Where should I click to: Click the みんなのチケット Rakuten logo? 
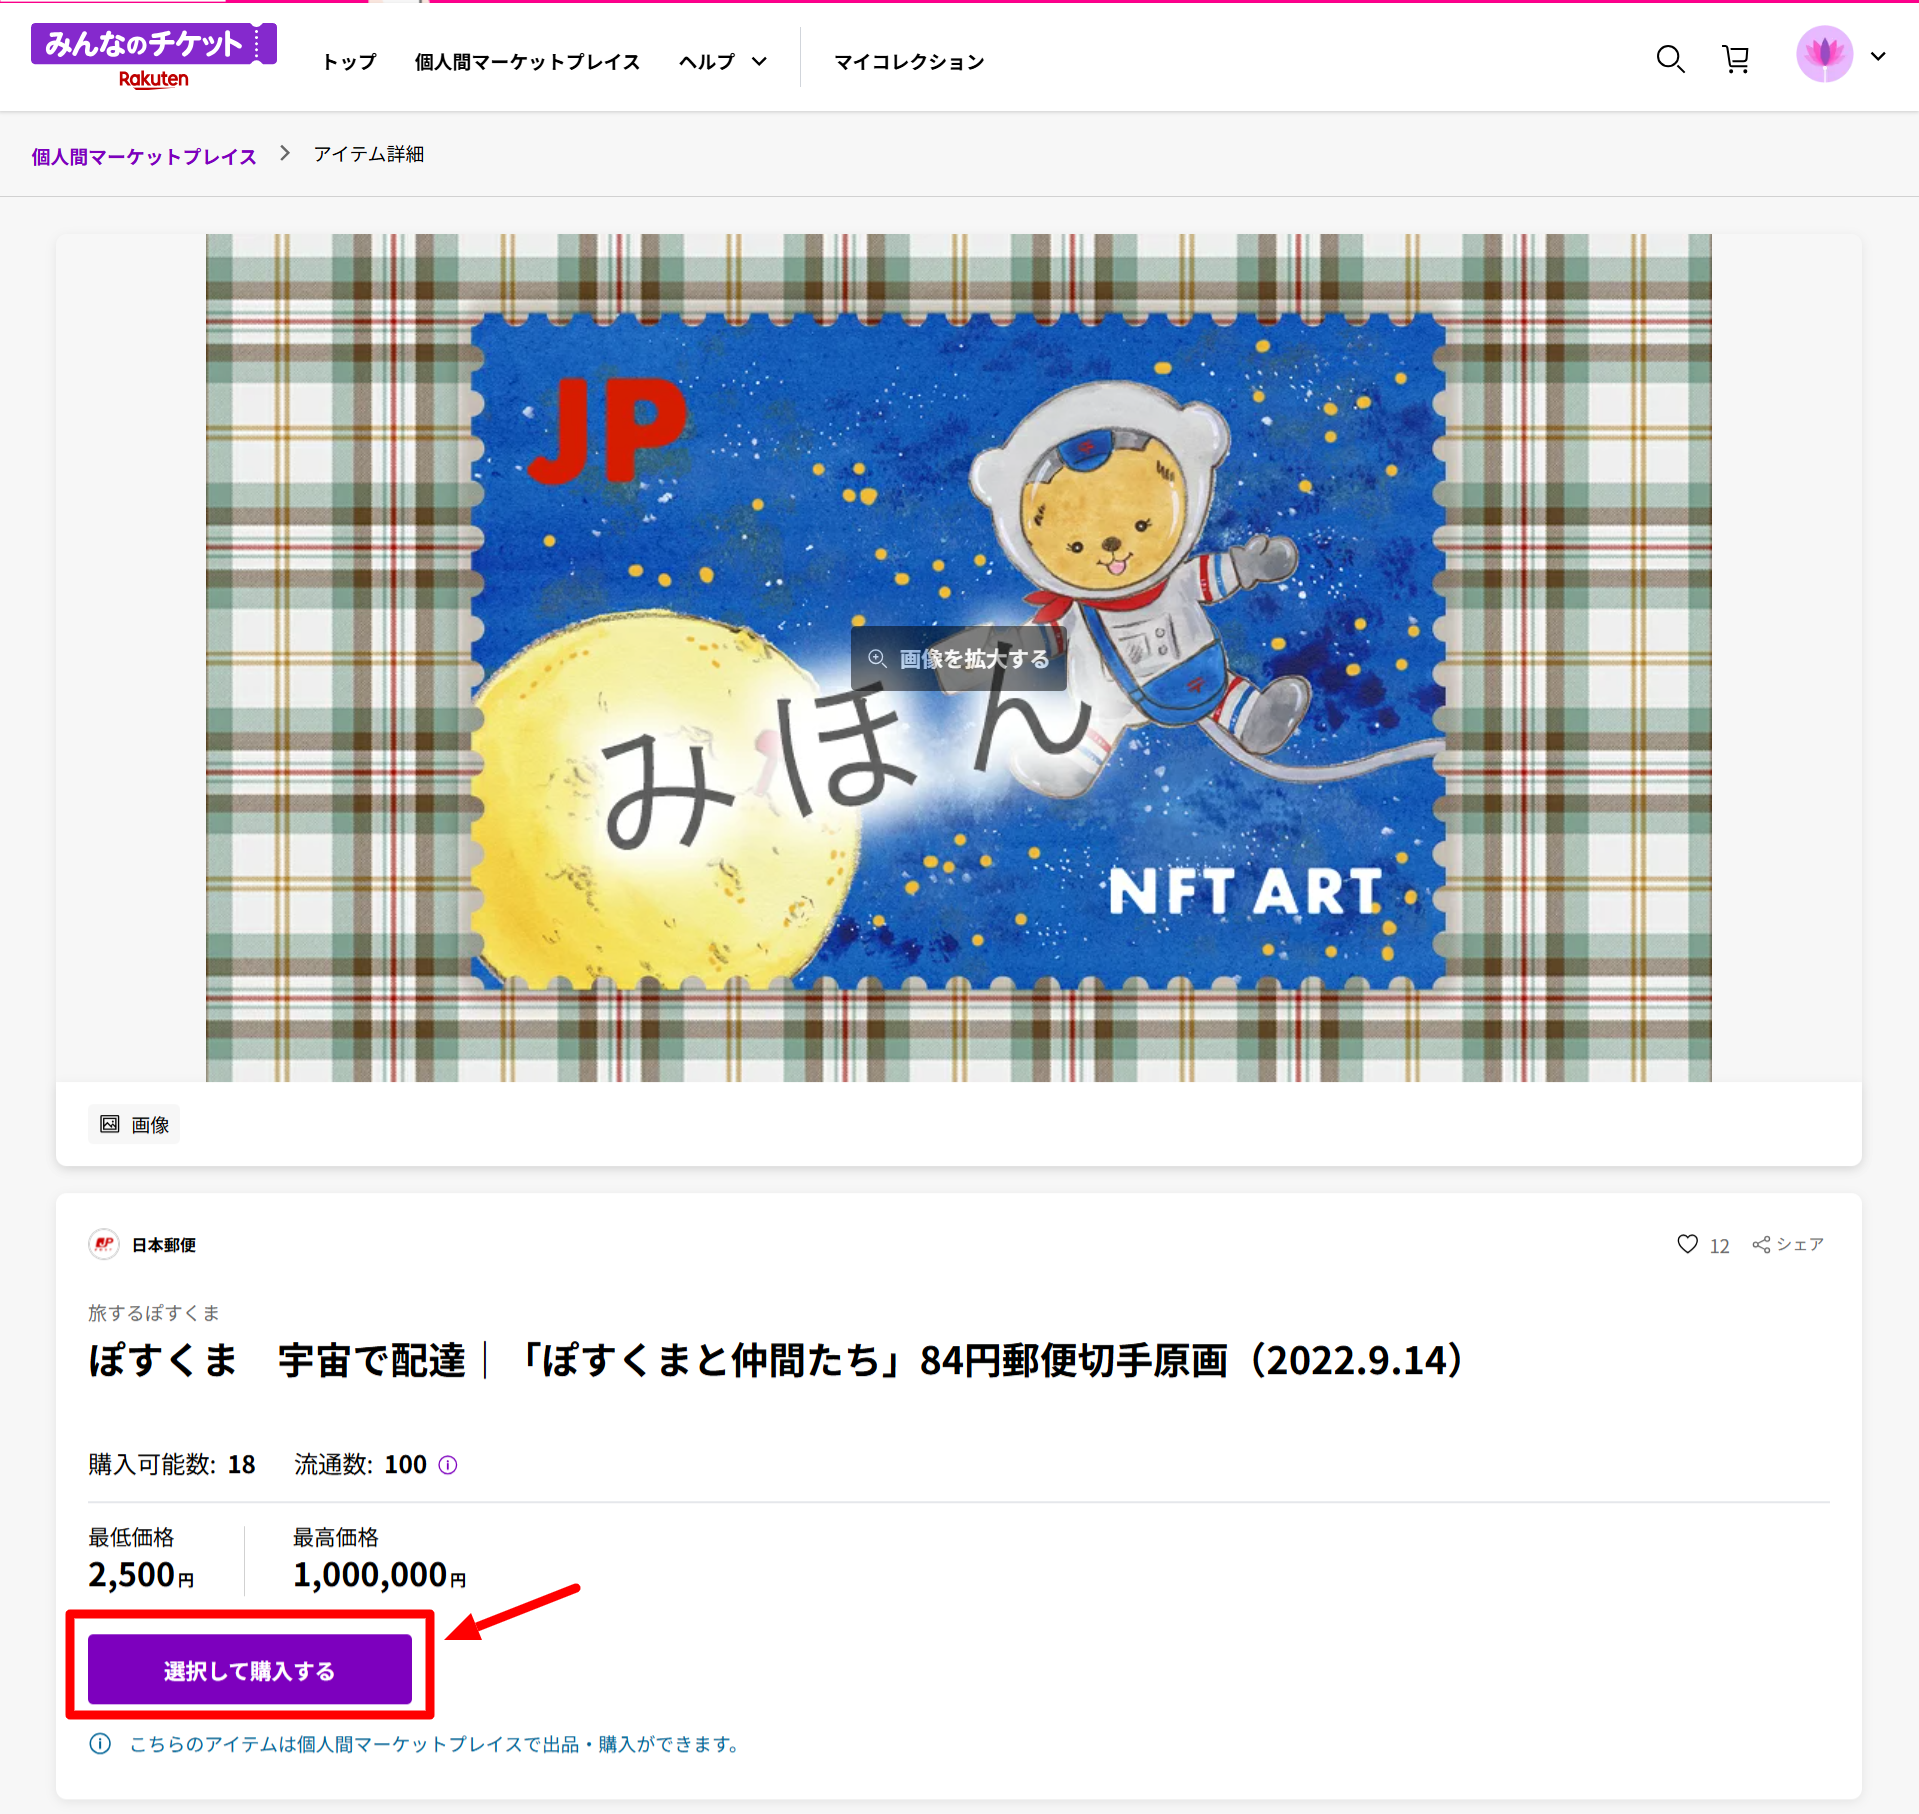click(154, 52)
